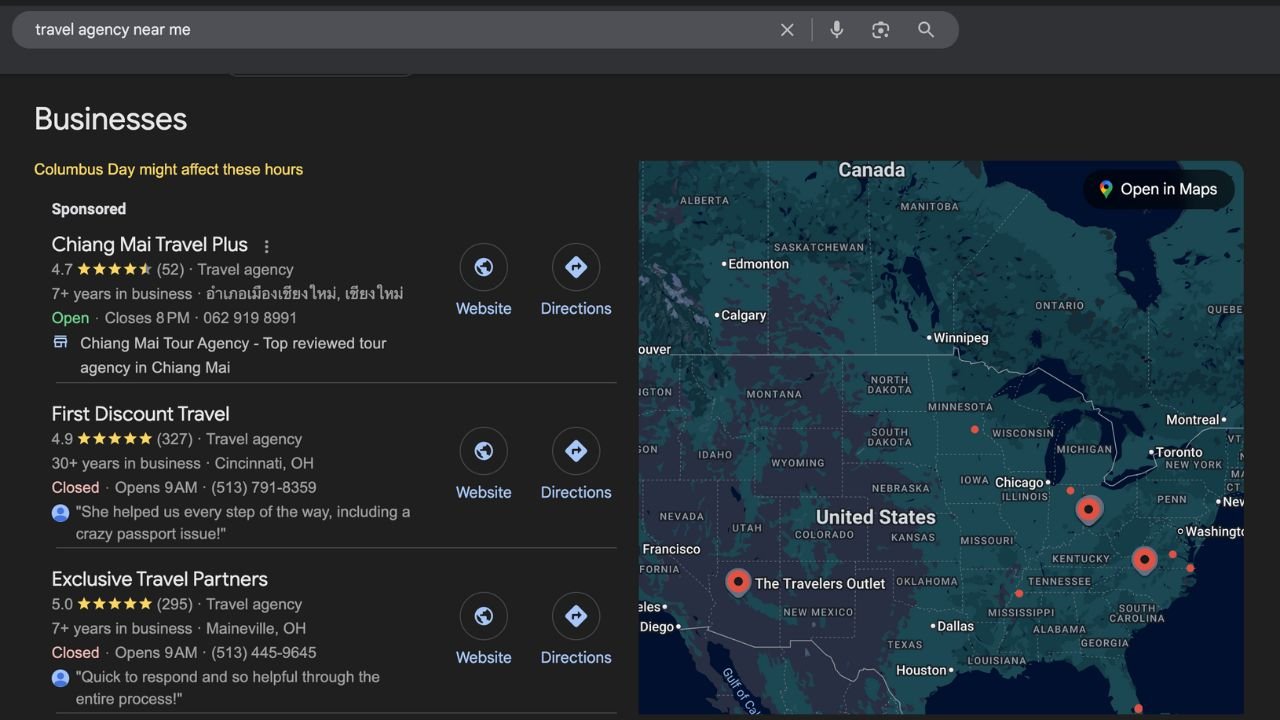Screen dimensions: 1280x720
Task: Open Exclusive Travel Partners website
Action: click(484, 617)
